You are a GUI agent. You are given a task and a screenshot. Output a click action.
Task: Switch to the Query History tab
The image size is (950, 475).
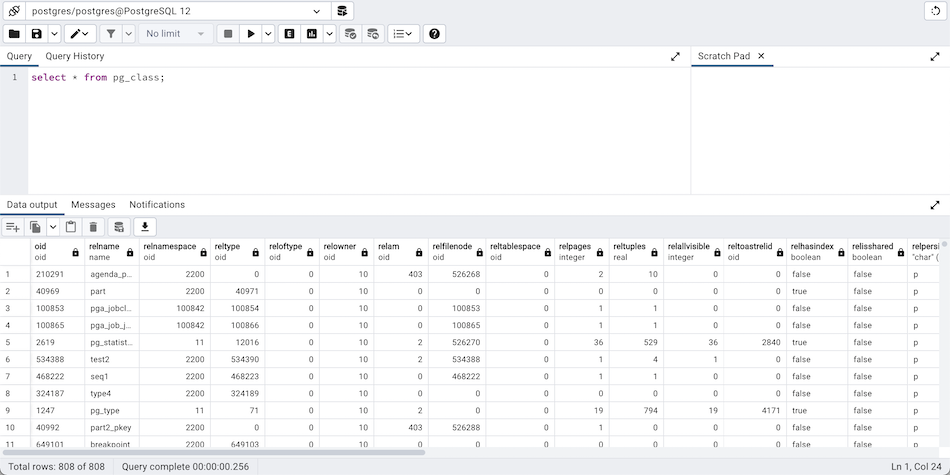pyautogui.click(x=75, y=56)
